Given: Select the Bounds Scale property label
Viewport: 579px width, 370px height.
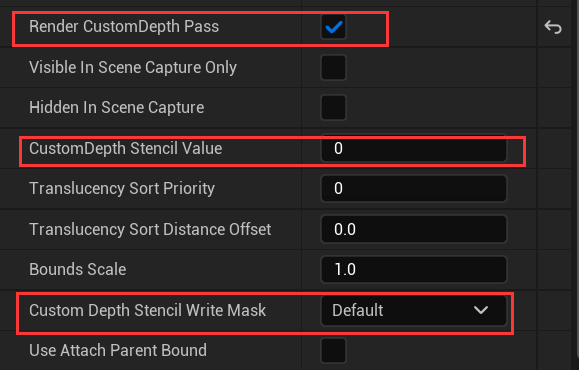Looking at the screenshot, I should [x=78, y=270].
